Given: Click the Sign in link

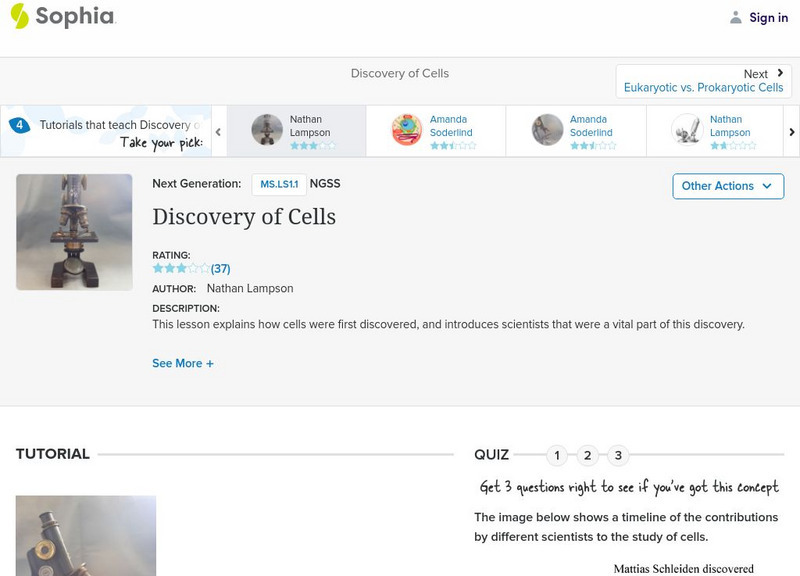Looking at the screenshot, I should tap(768, 17).
